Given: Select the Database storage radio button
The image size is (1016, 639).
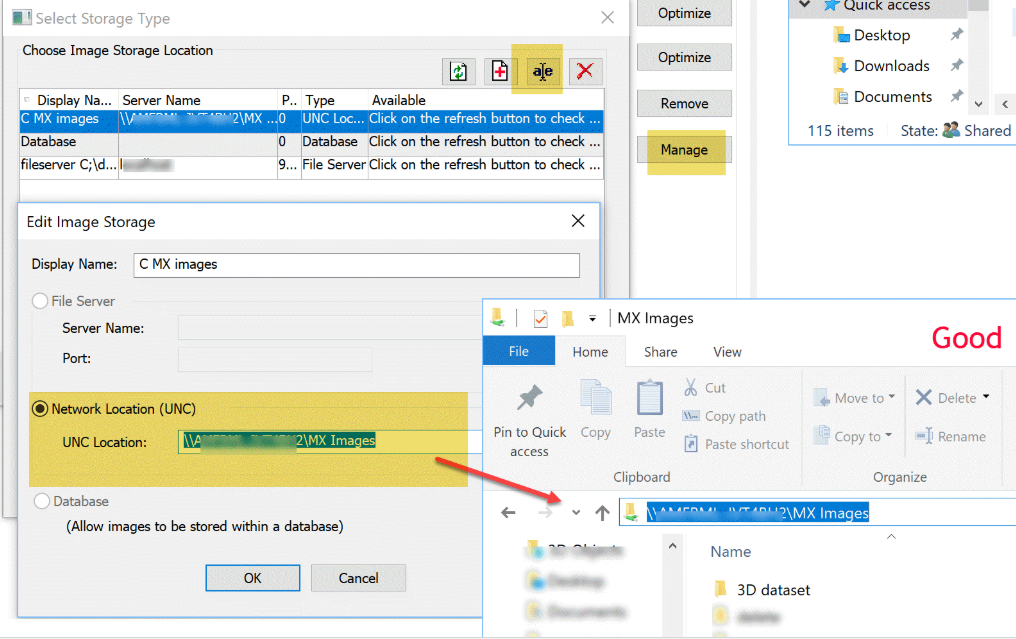Looking at the screenshot, I should click(39, 501).
